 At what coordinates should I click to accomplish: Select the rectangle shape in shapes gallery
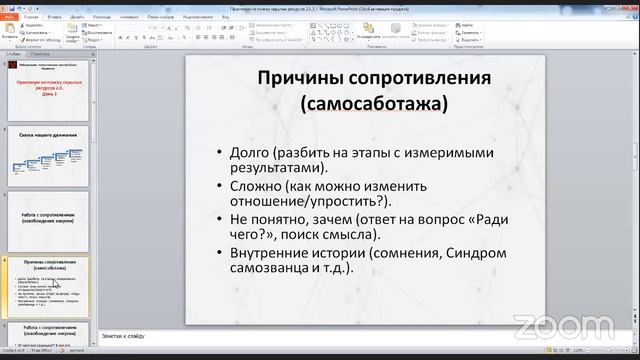tap(333, 26)
